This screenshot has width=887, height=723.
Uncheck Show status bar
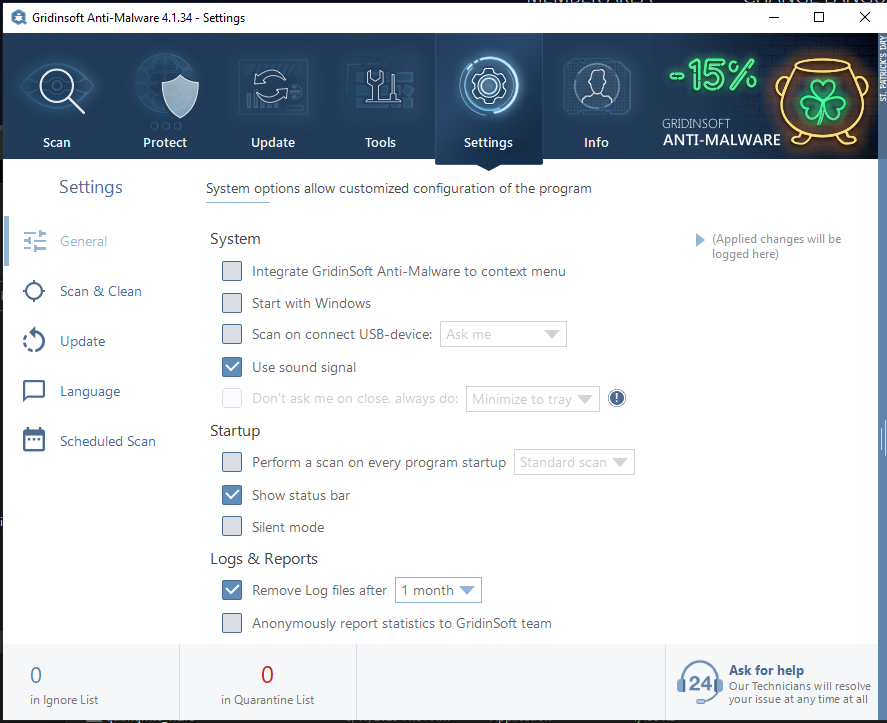(x=232, y=494)
